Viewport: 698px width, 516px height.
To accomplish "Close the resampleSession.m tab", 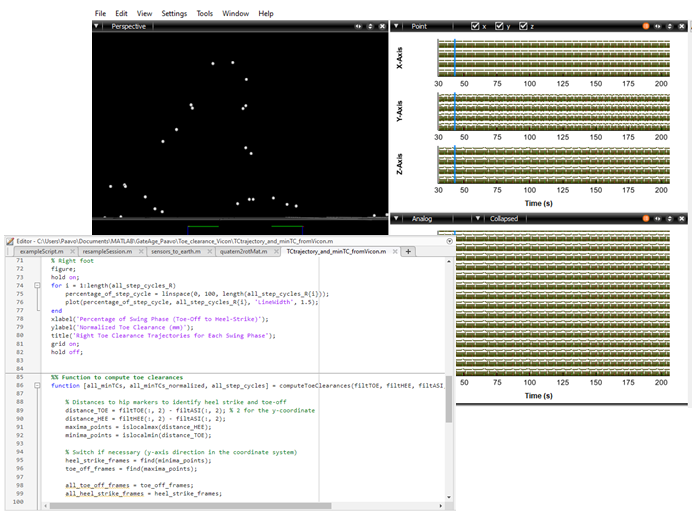I will click(141, 252).
